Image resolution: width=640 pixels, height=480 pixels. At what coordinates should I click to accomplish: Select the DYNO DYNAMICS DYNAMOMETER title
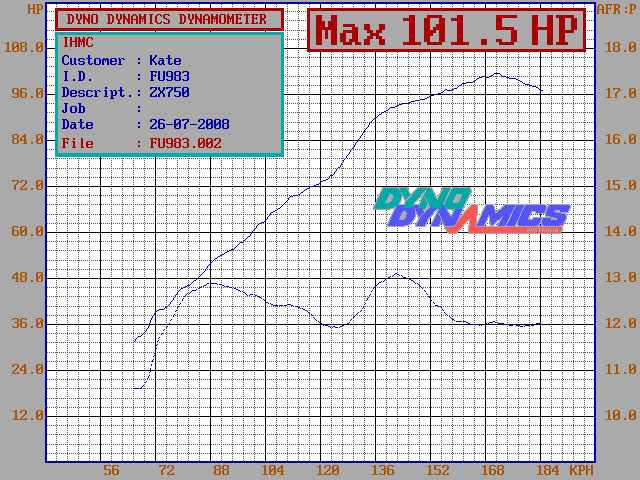[169, 19]
